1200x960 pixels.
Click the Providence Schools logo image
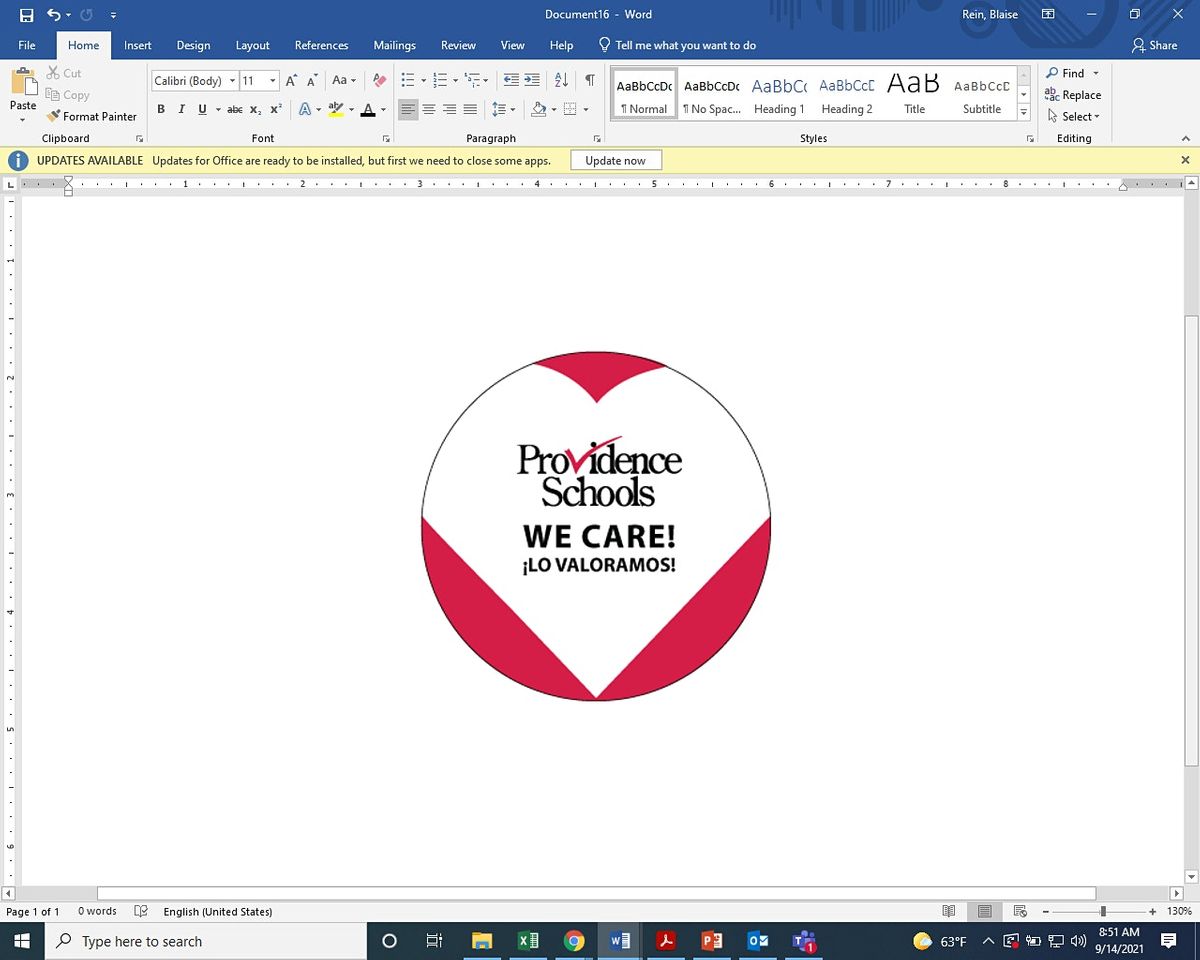596,526
